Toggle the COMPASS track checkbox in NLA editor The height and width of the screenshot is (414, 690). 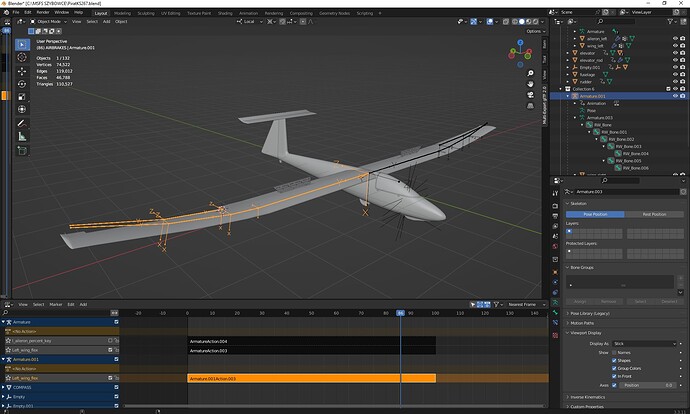click(x=116, y=387)
